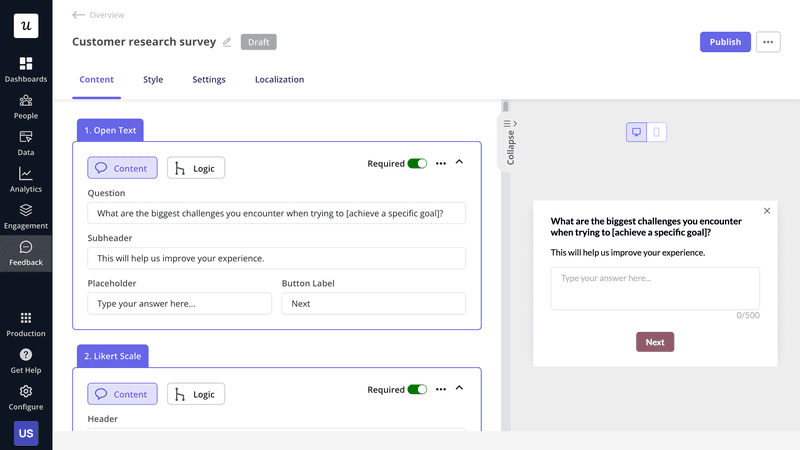
Task: Select the 2. Likert Scale question header
Action: [x=113, y=356]
